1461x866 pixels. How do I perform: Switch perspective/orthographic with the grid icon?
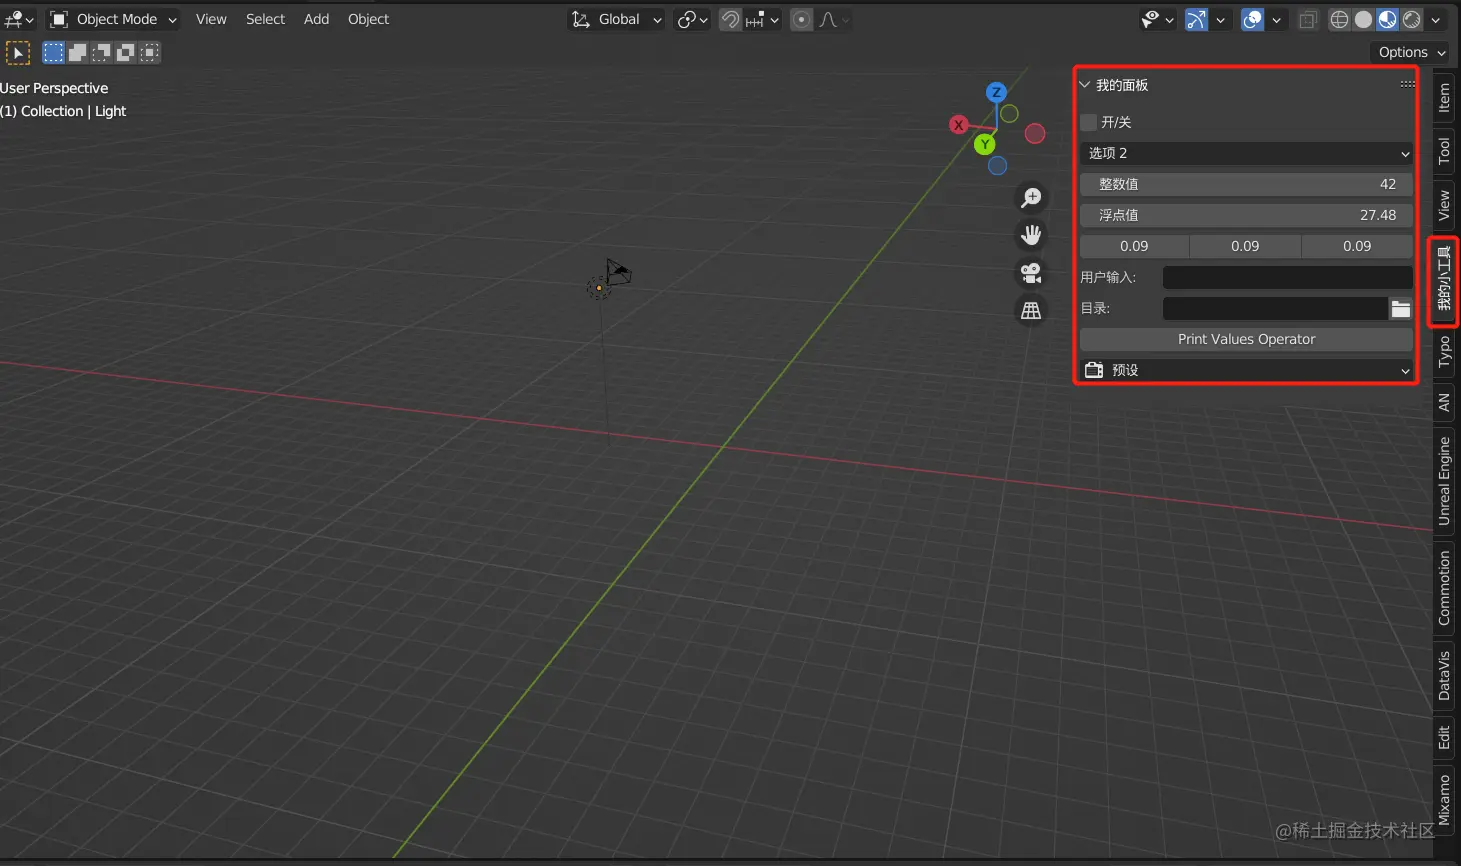click(x=1031, y=310)
